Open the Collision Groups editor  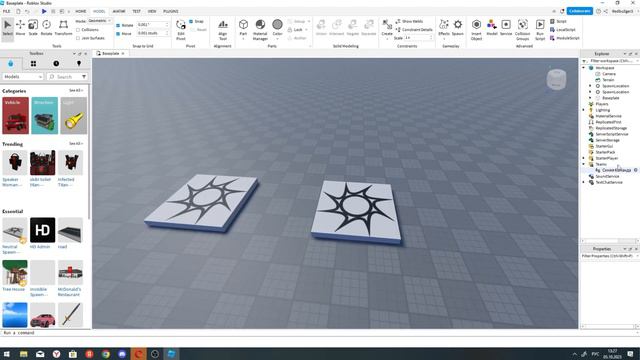[522, 29]
